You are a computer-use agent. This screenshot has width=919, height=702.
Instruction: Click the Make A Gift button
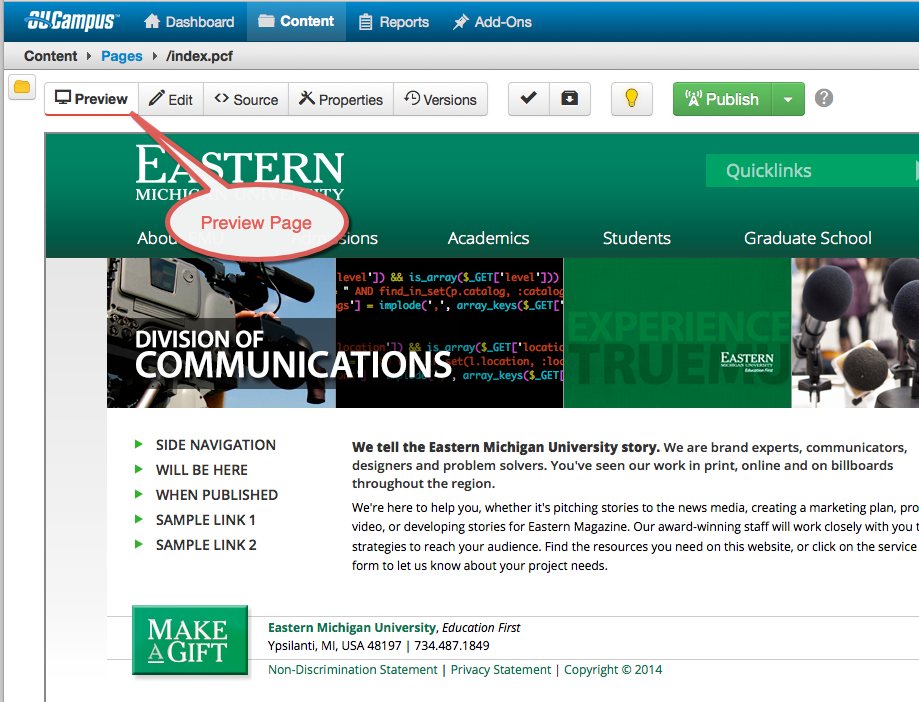tap(190, 640)
